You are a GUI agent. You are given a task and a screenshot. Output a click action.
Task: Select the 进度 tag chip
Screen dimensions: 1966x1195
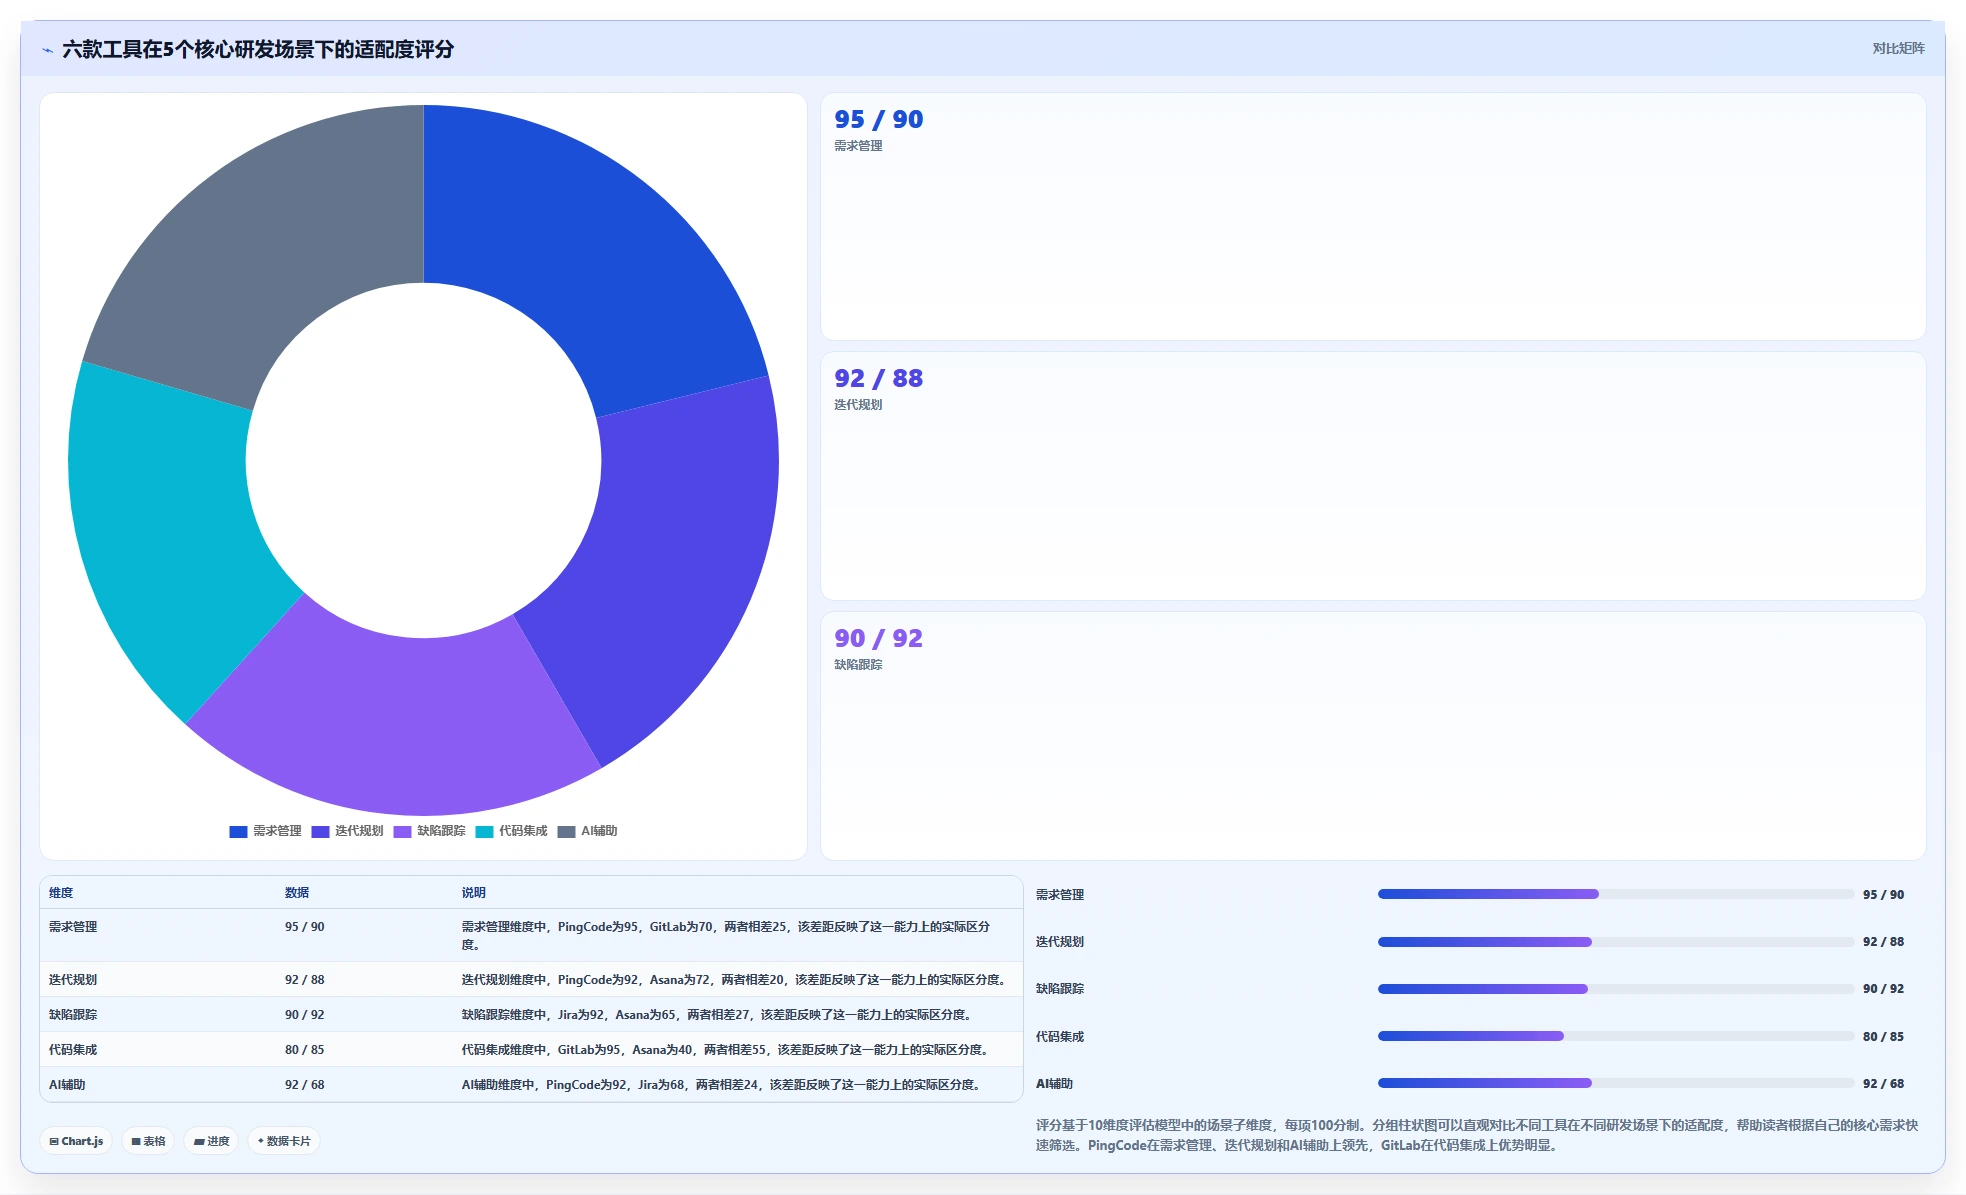(211, 1141)
